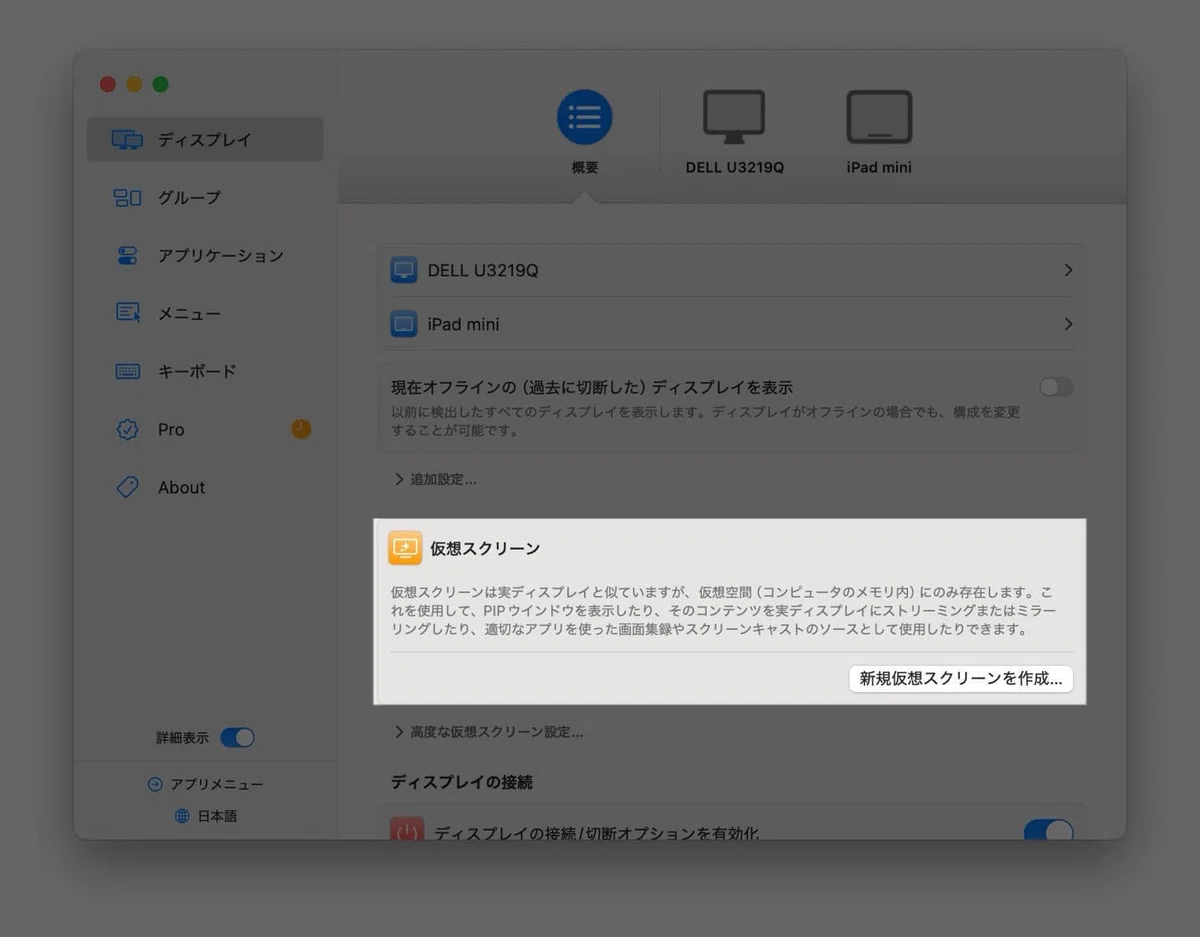Toggle the 詳細表示 switch
Screen dimensions: 1200x937
(237, 738)
